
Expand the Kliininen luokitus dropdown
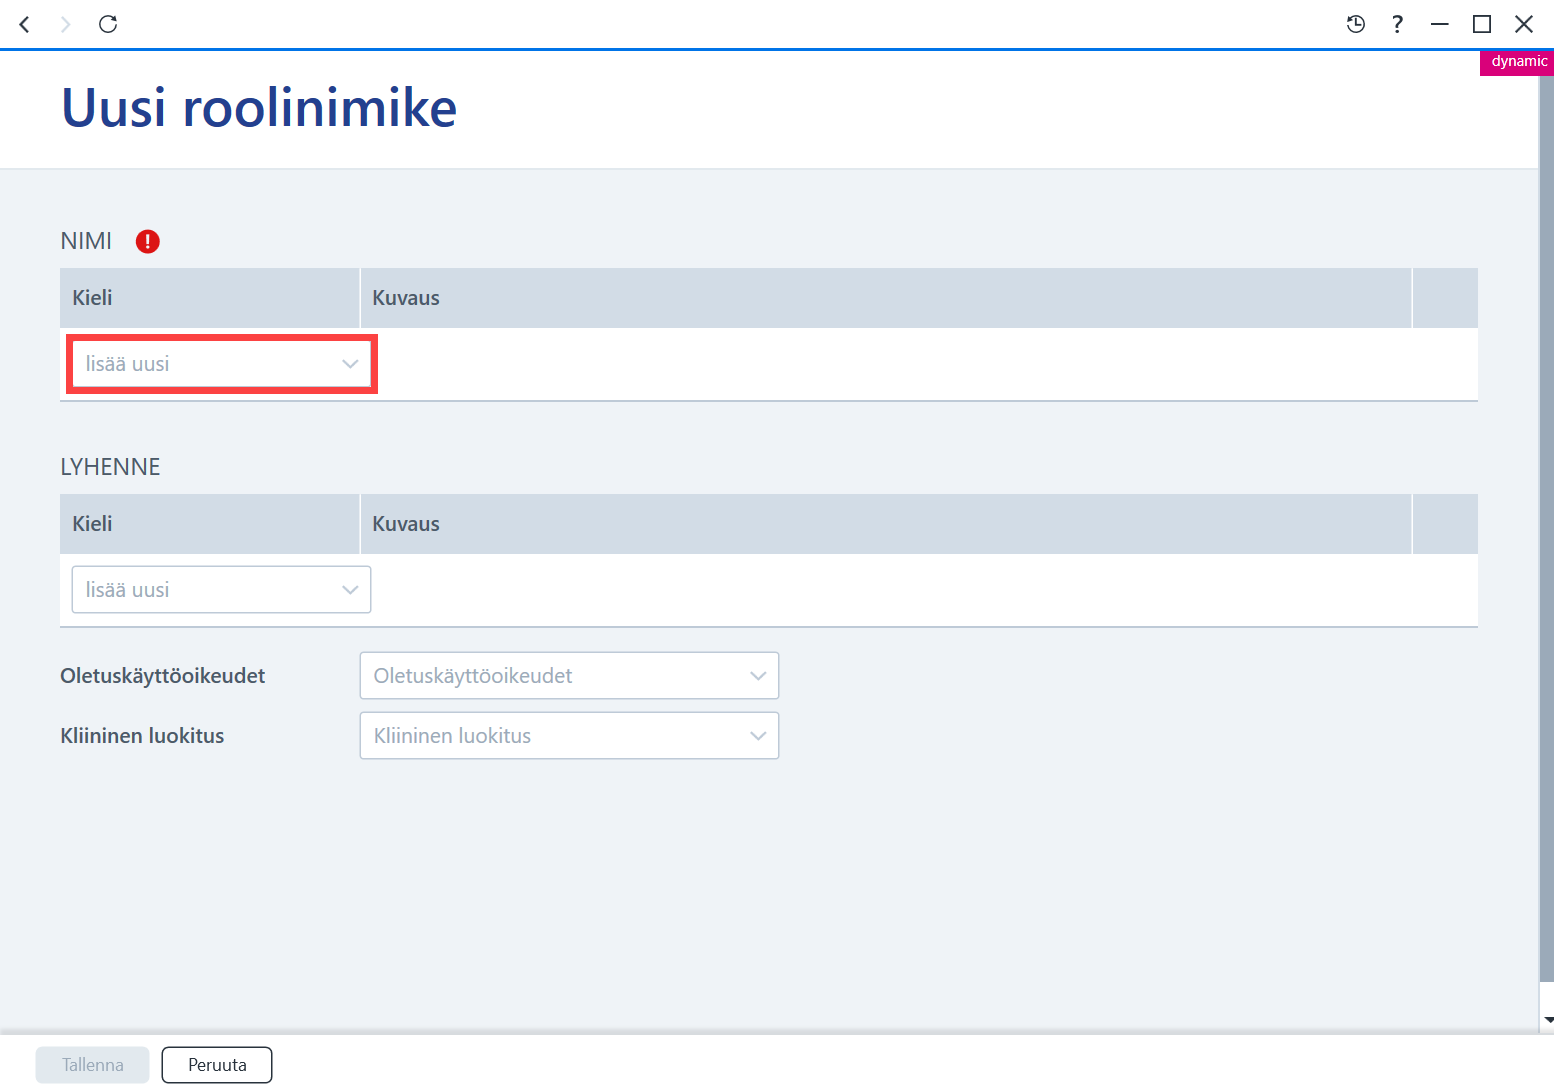click(x=569, y=736)
